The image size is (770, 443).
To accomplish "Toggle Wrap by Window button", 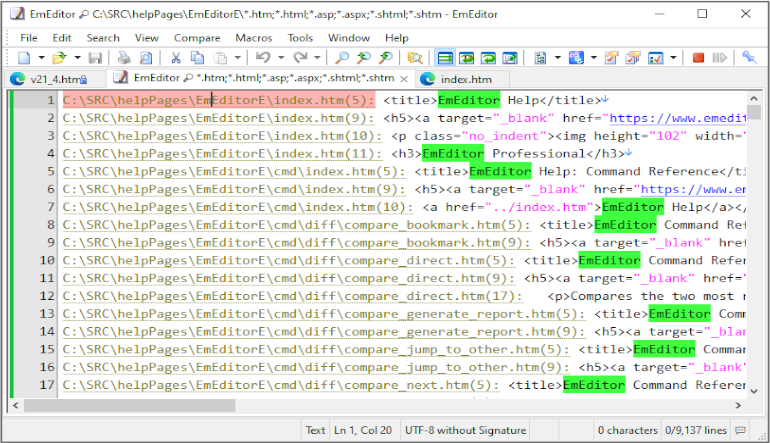I will pos(489,58).
